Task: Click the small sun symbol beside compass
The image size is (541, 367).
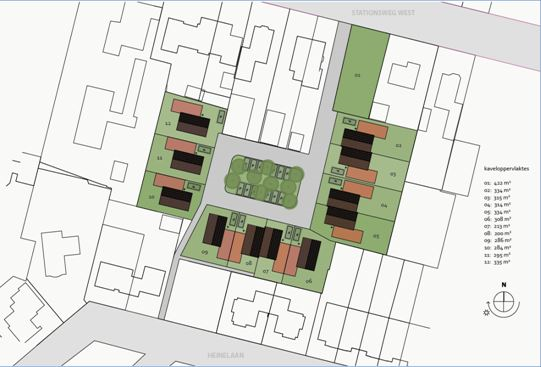Action: 486,313
